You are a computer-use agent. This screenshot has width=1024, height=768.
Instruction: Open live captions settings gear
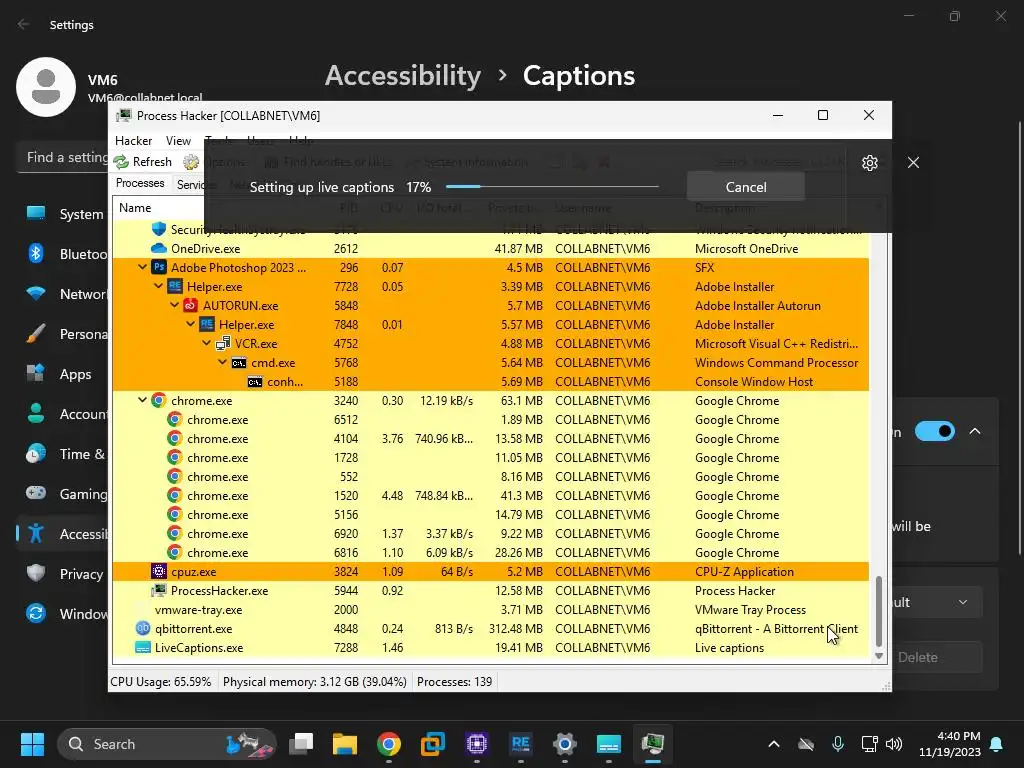click(869, 163)
